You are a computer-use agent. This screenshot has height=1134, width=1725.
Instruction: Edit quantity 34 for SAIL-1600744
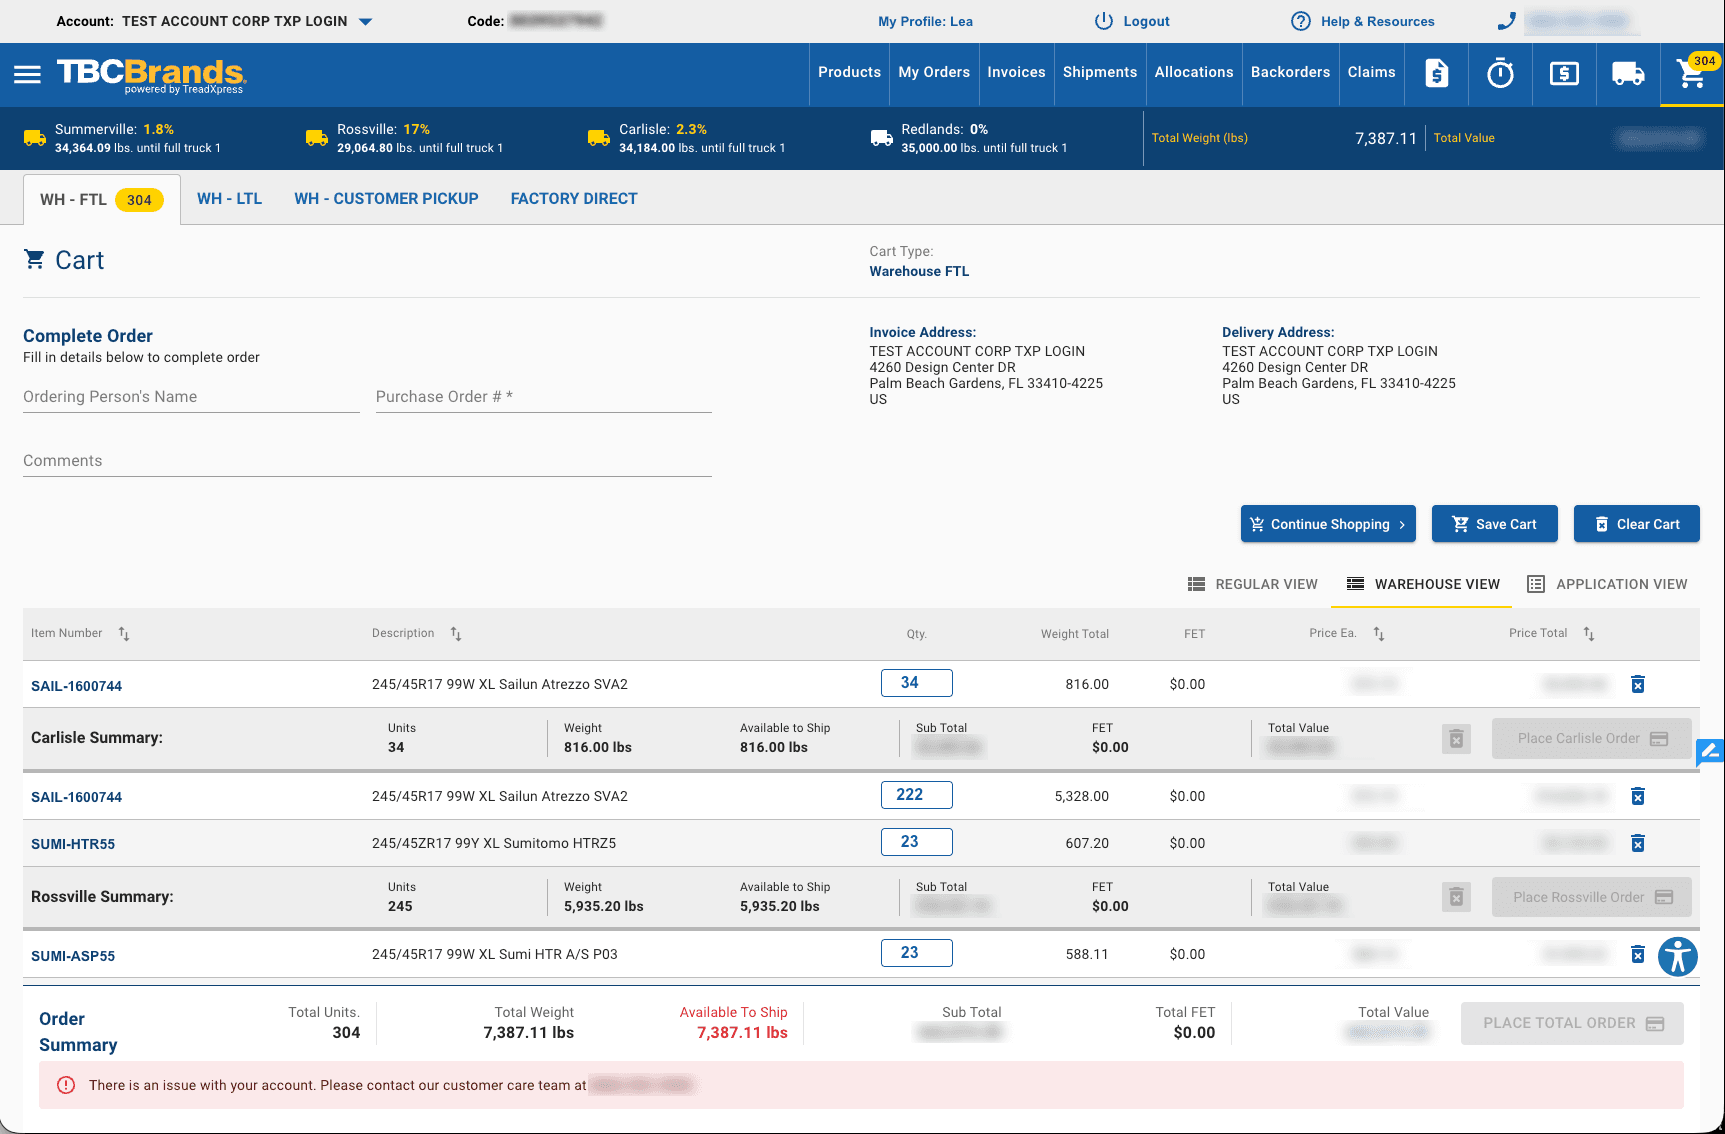(917, 683)
